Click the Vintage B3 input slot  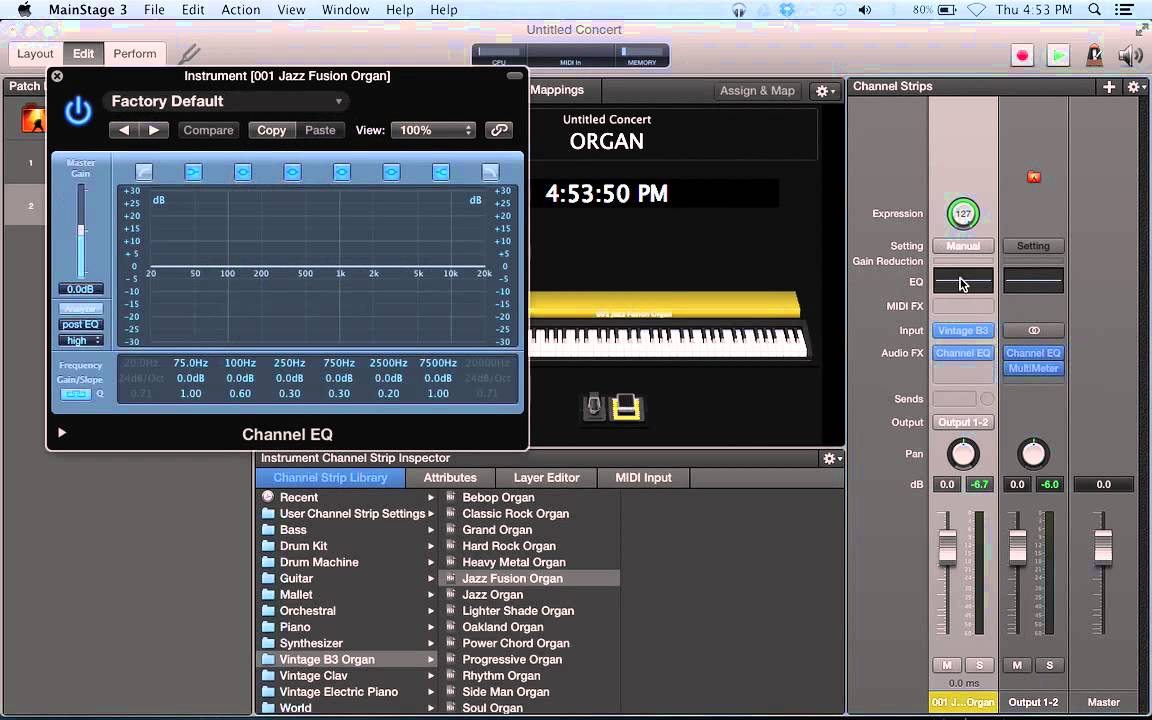point(963,331)
